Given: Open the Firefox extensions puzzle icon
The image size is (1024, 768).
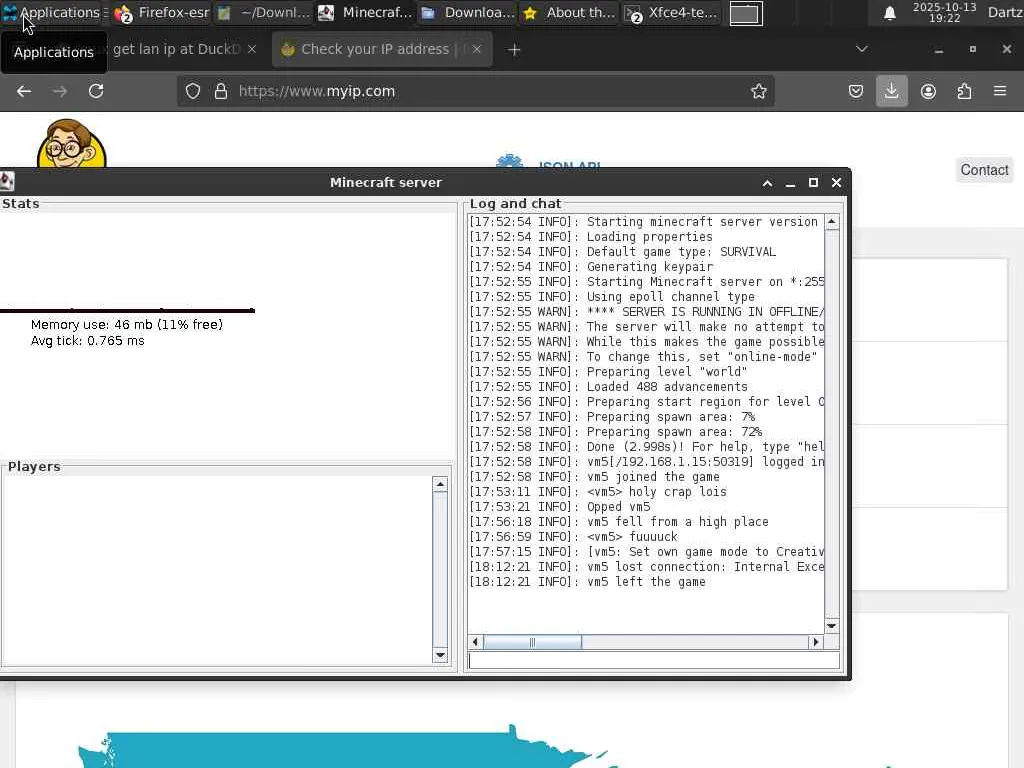Looking at the screenshot, I should [x=964, y=91].
